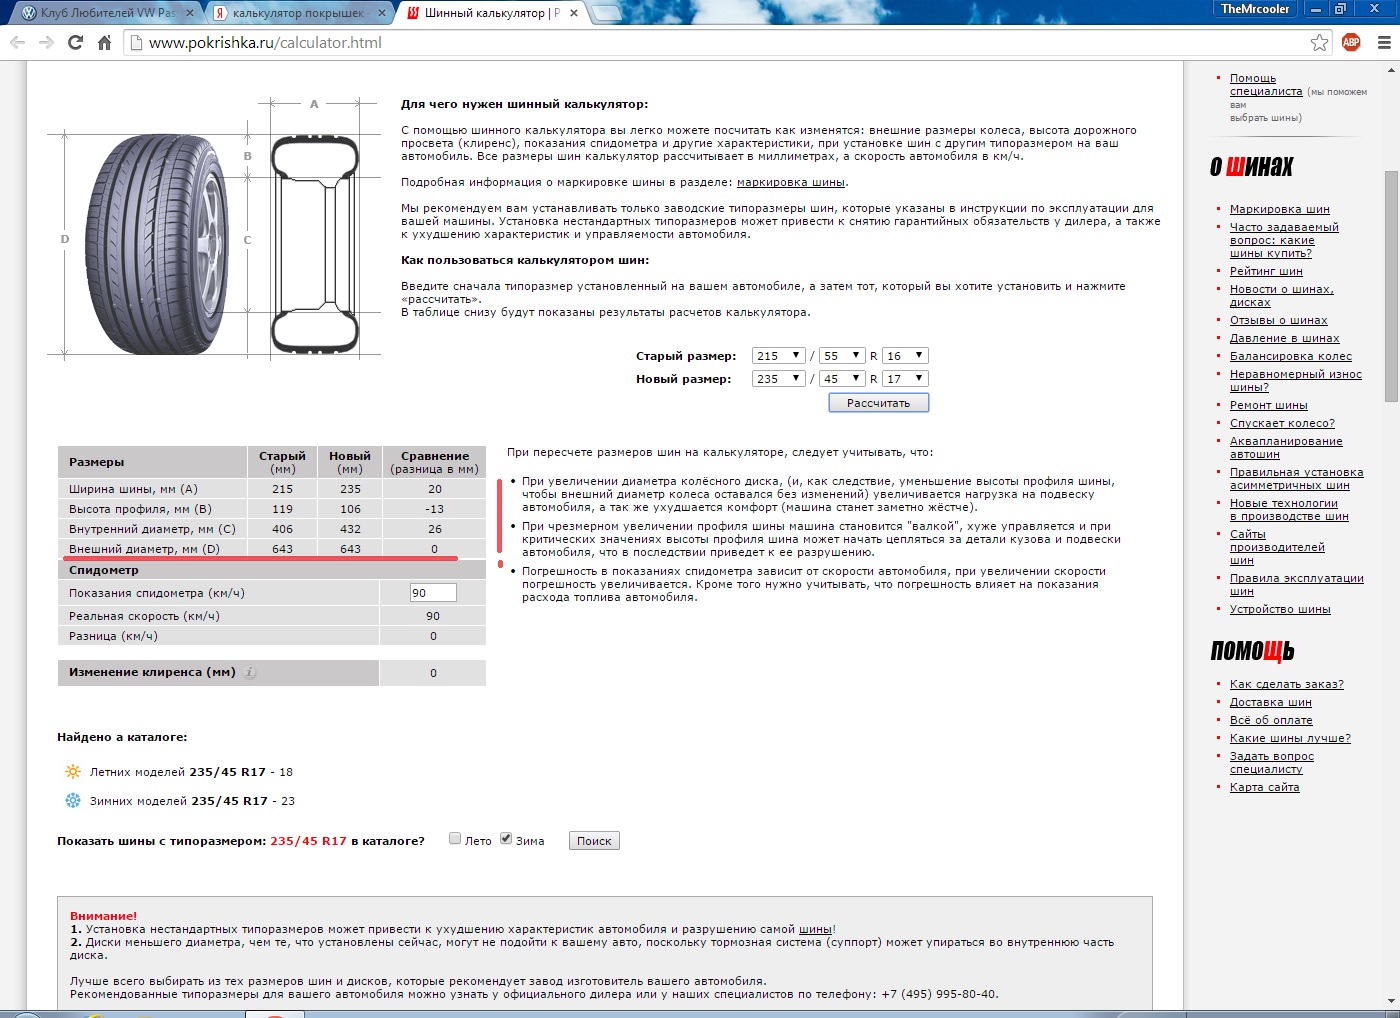Go forward with browser forward arrow
The image size is (1400, 1018).
click(46, 42)
